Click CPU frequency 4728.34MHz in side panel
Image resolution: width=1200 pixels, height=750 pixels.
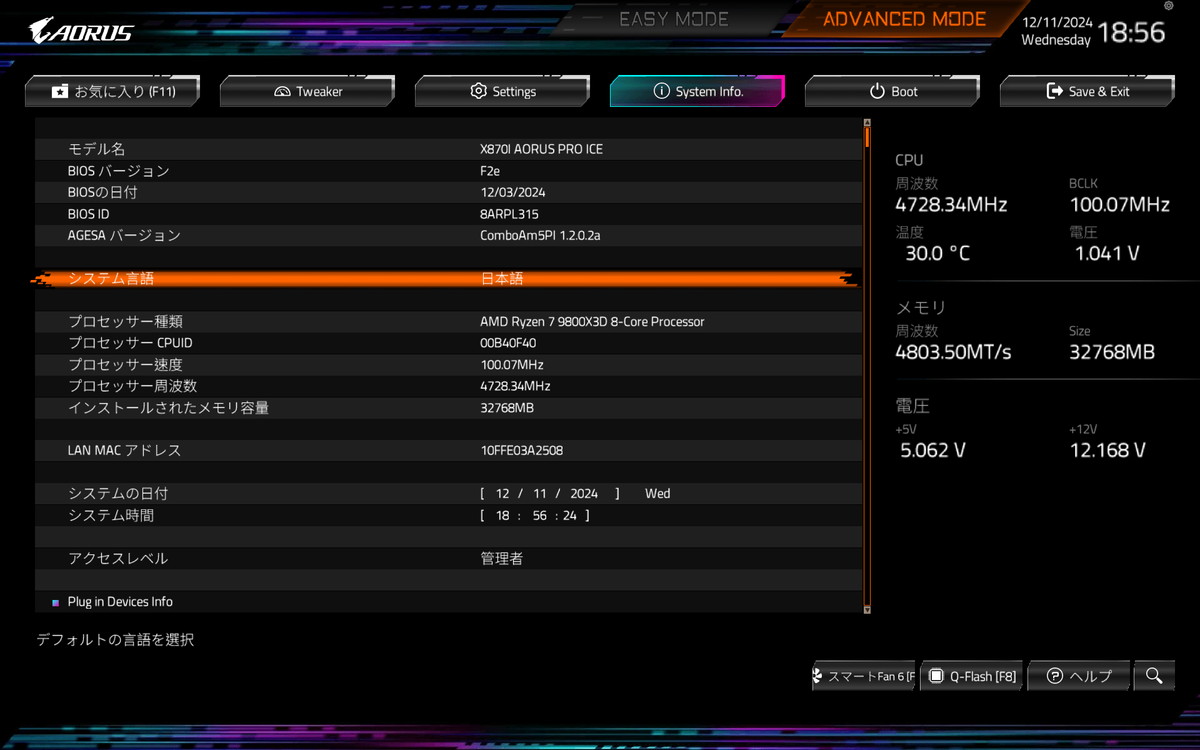951,205
